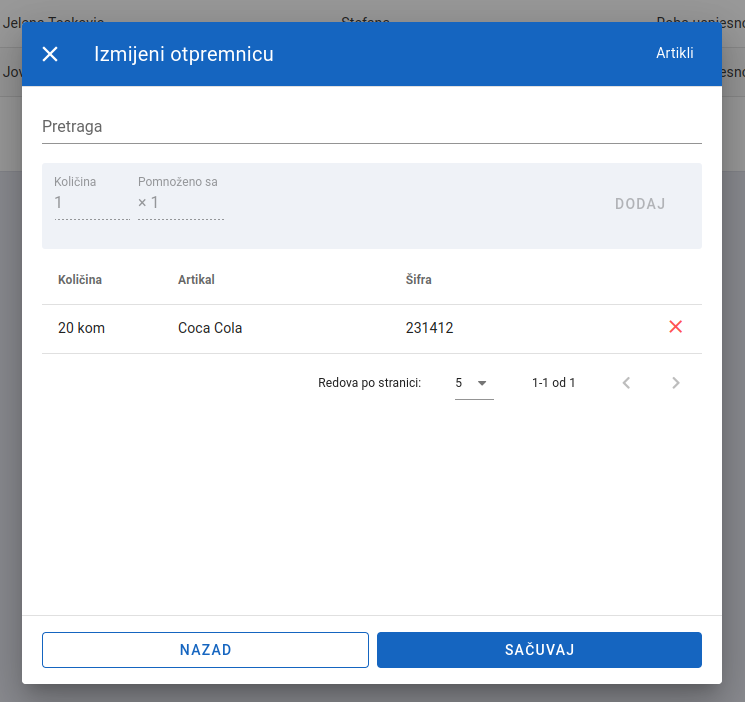Click the Redova po stranici label
Image resolution: width=745 pixels, height=702 pixels.
click(x=370, y=383)
